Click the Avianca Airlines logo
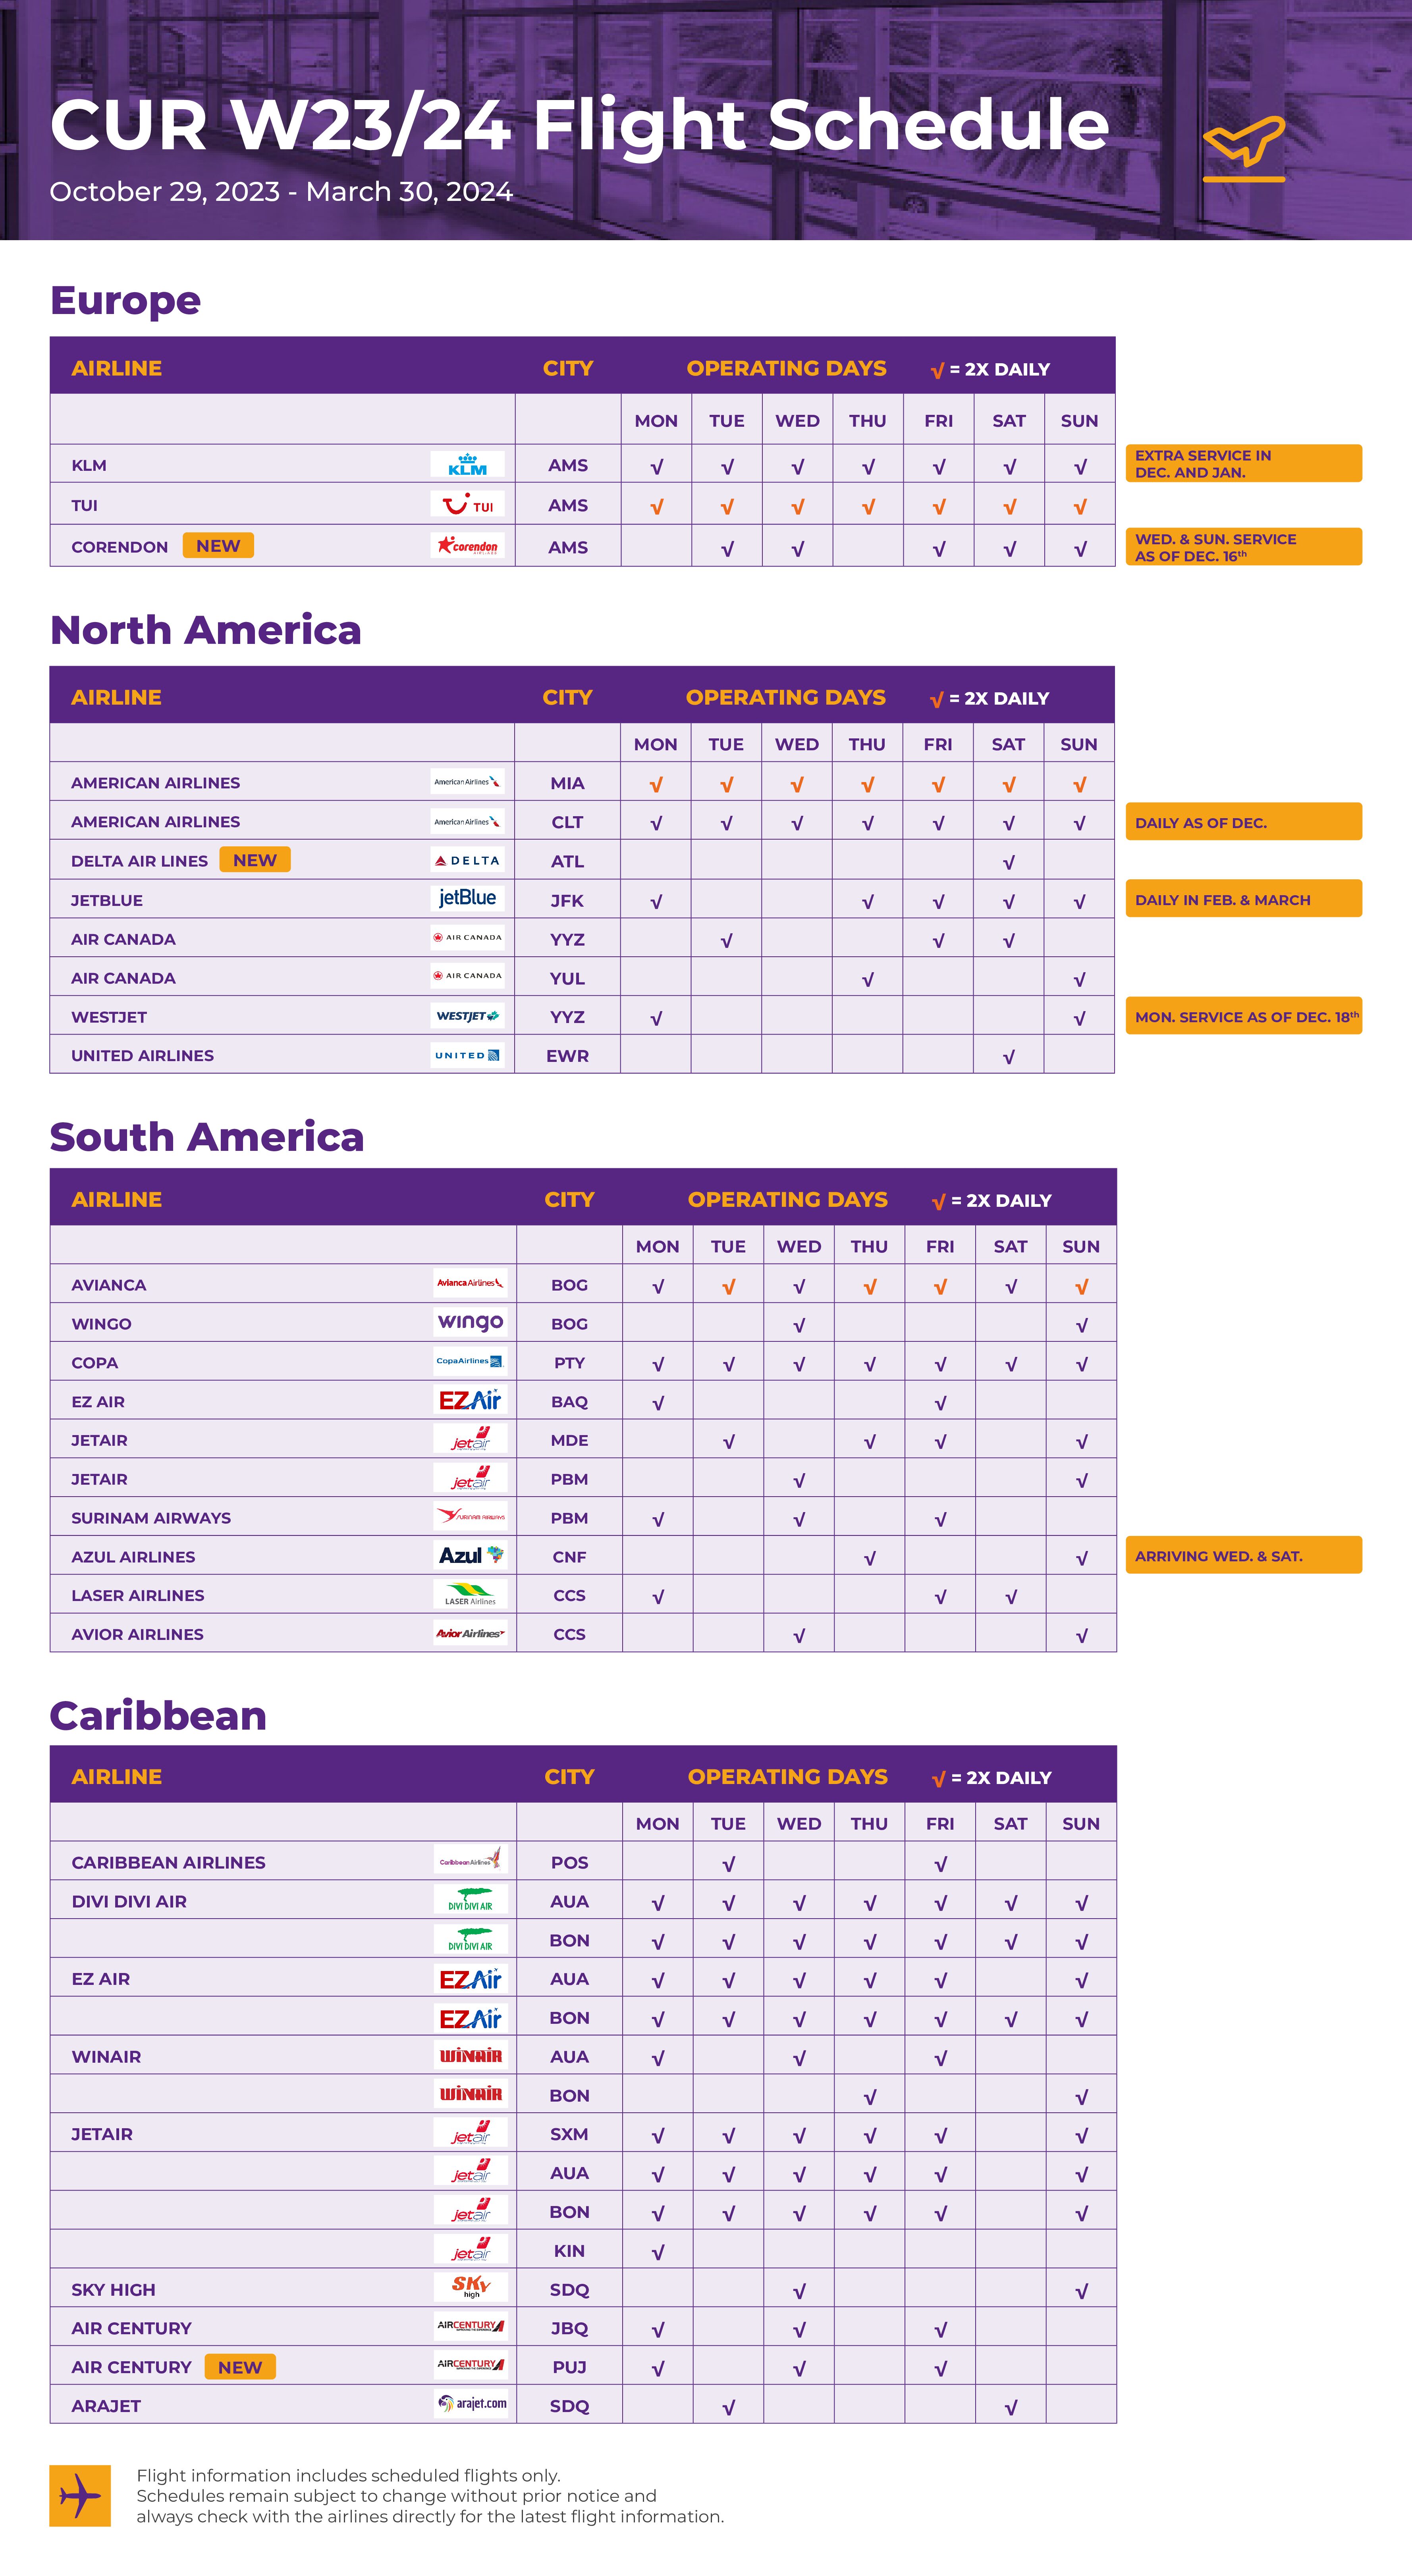Image resolution: width=1412 pixels, height=2576 pixels. (x=470, y=1283)
